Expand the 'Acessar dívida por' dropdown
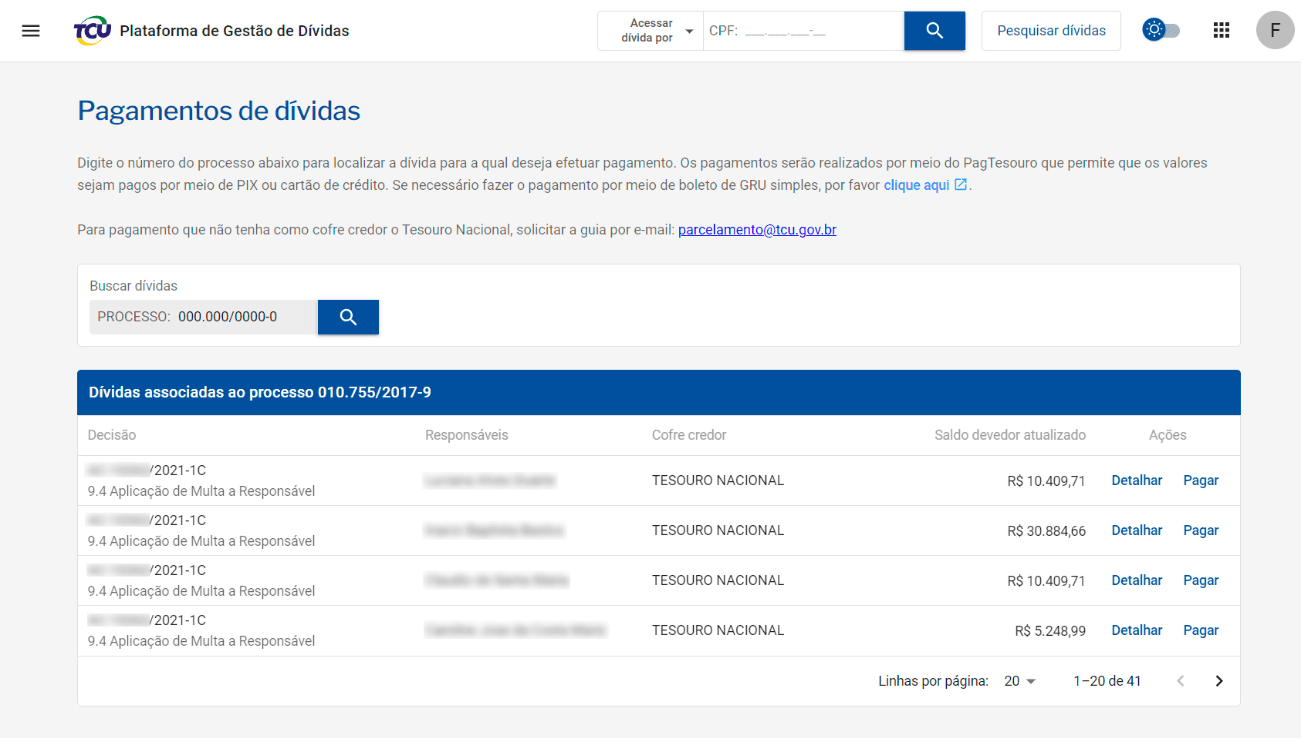Image resolution: width=1301 pixels, height=738 pixels. pyautogui.click(x=651, y=31)
